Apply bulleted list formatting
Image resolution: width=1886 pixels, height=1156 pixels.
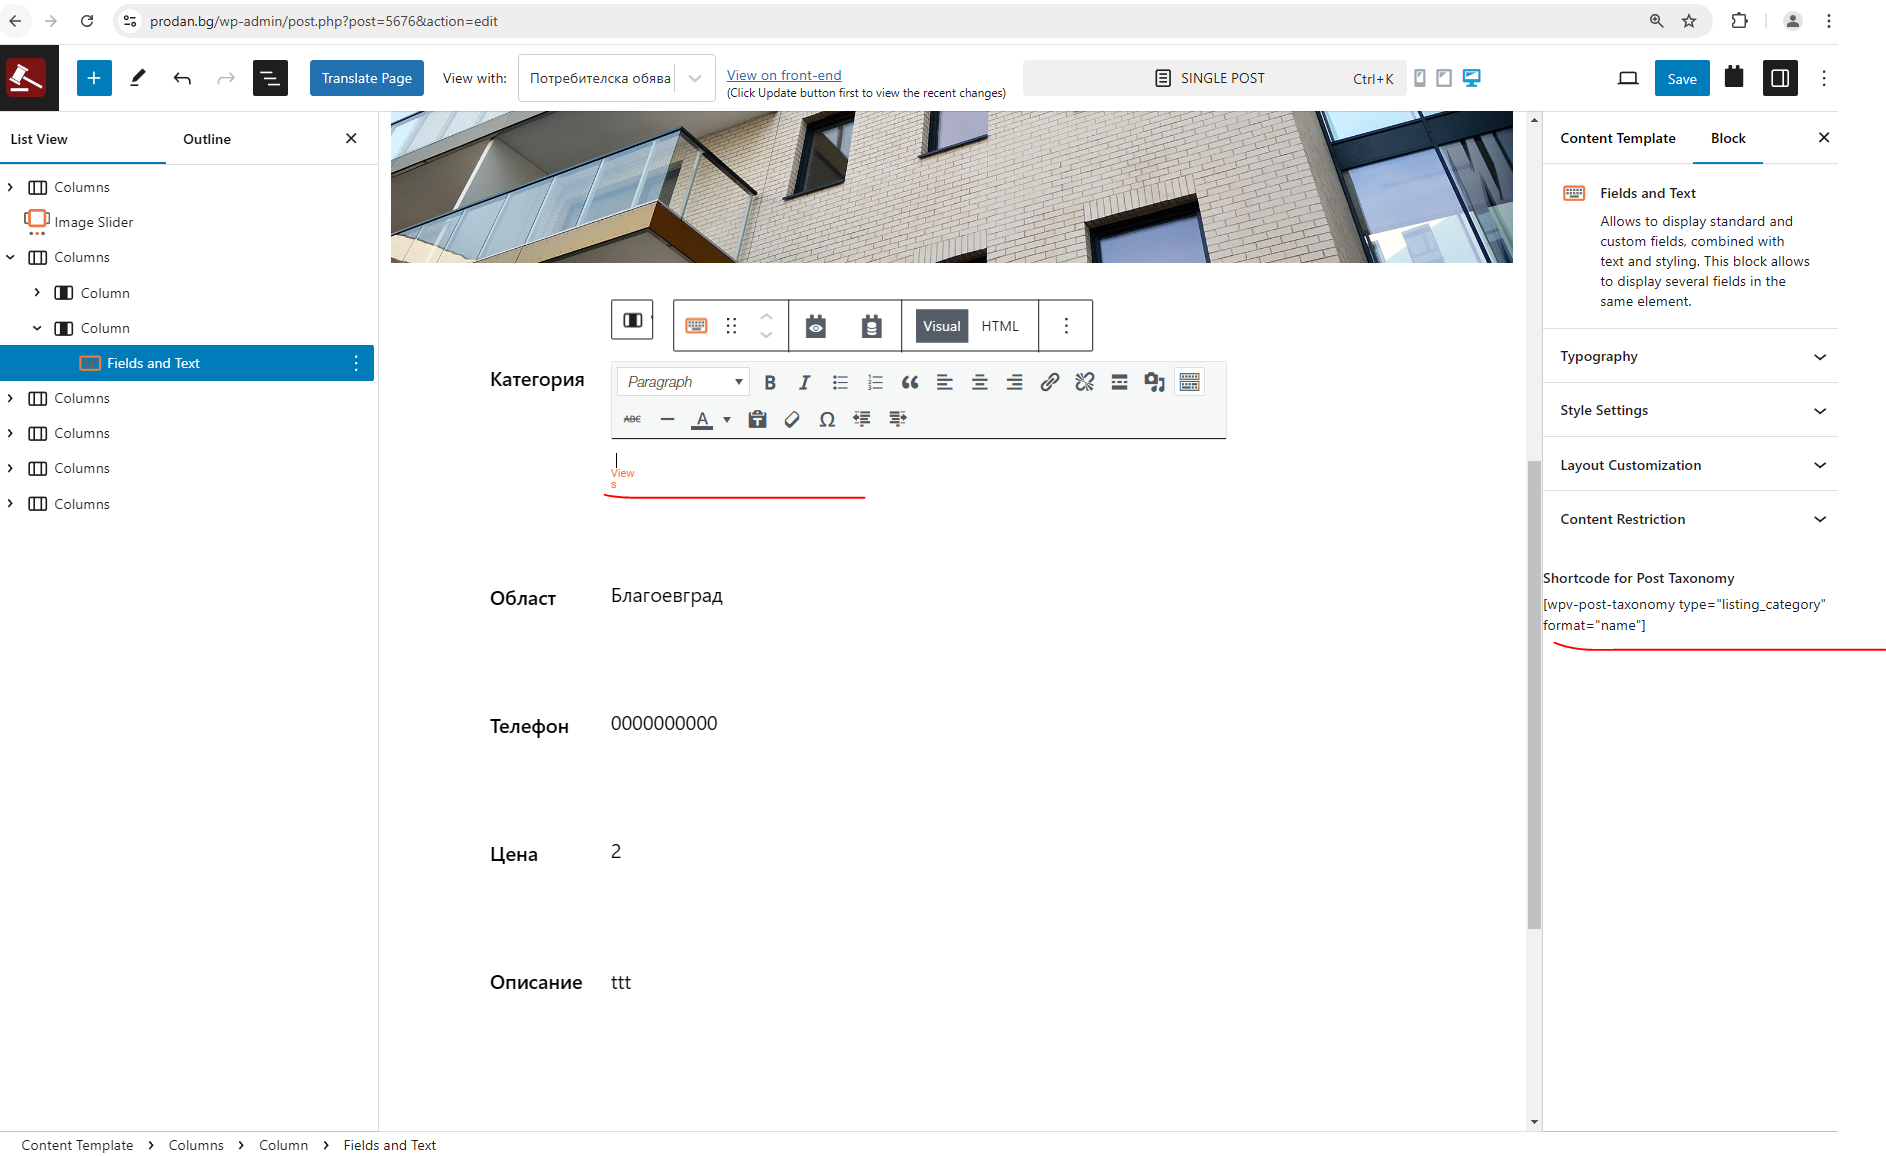[x=840, y=382]
